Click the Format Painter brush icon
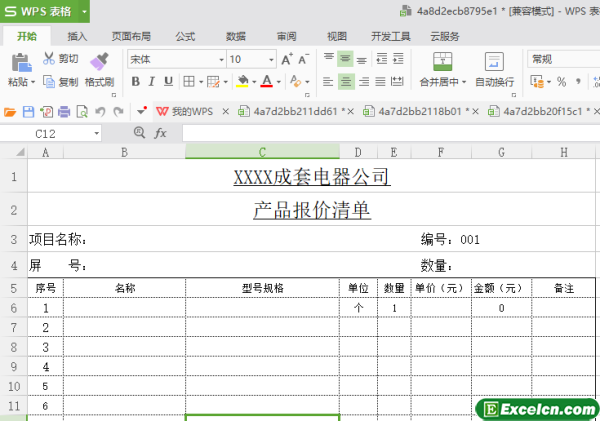600x421 pixels. pos(98,62)
